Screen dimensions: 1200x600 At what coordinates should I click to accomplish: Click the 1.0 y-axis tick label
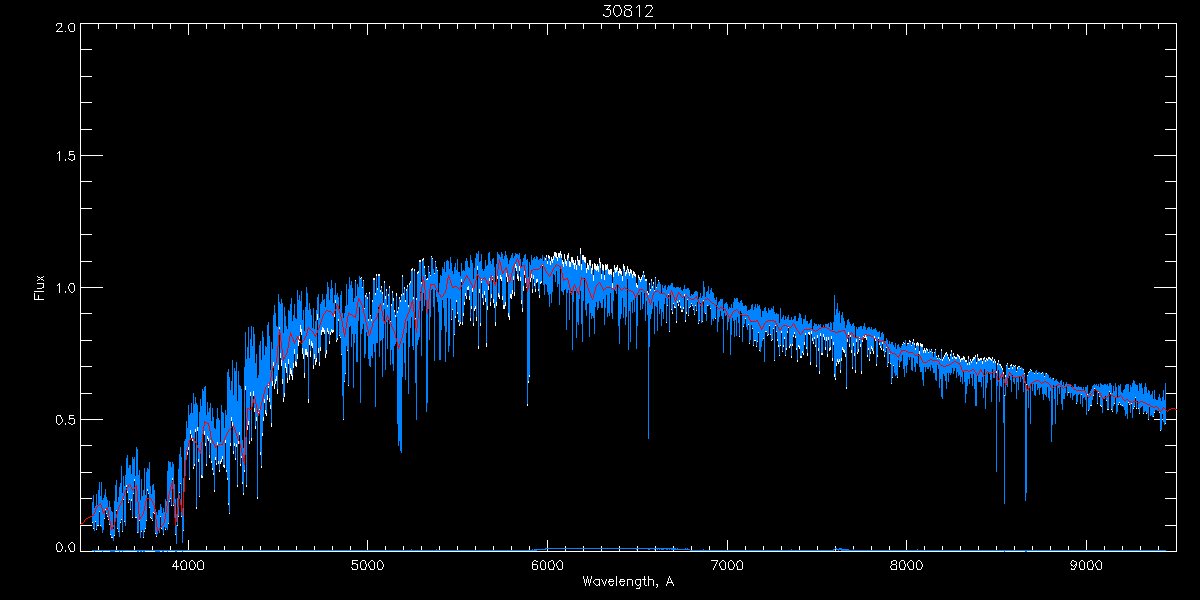tap(66, 289)
